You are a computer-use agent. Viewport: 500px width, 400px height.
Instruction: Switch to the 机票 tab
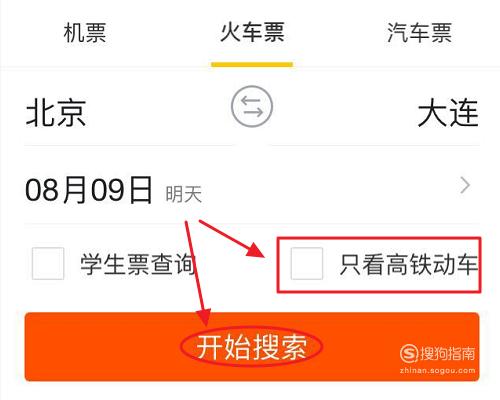click(85, 33)
